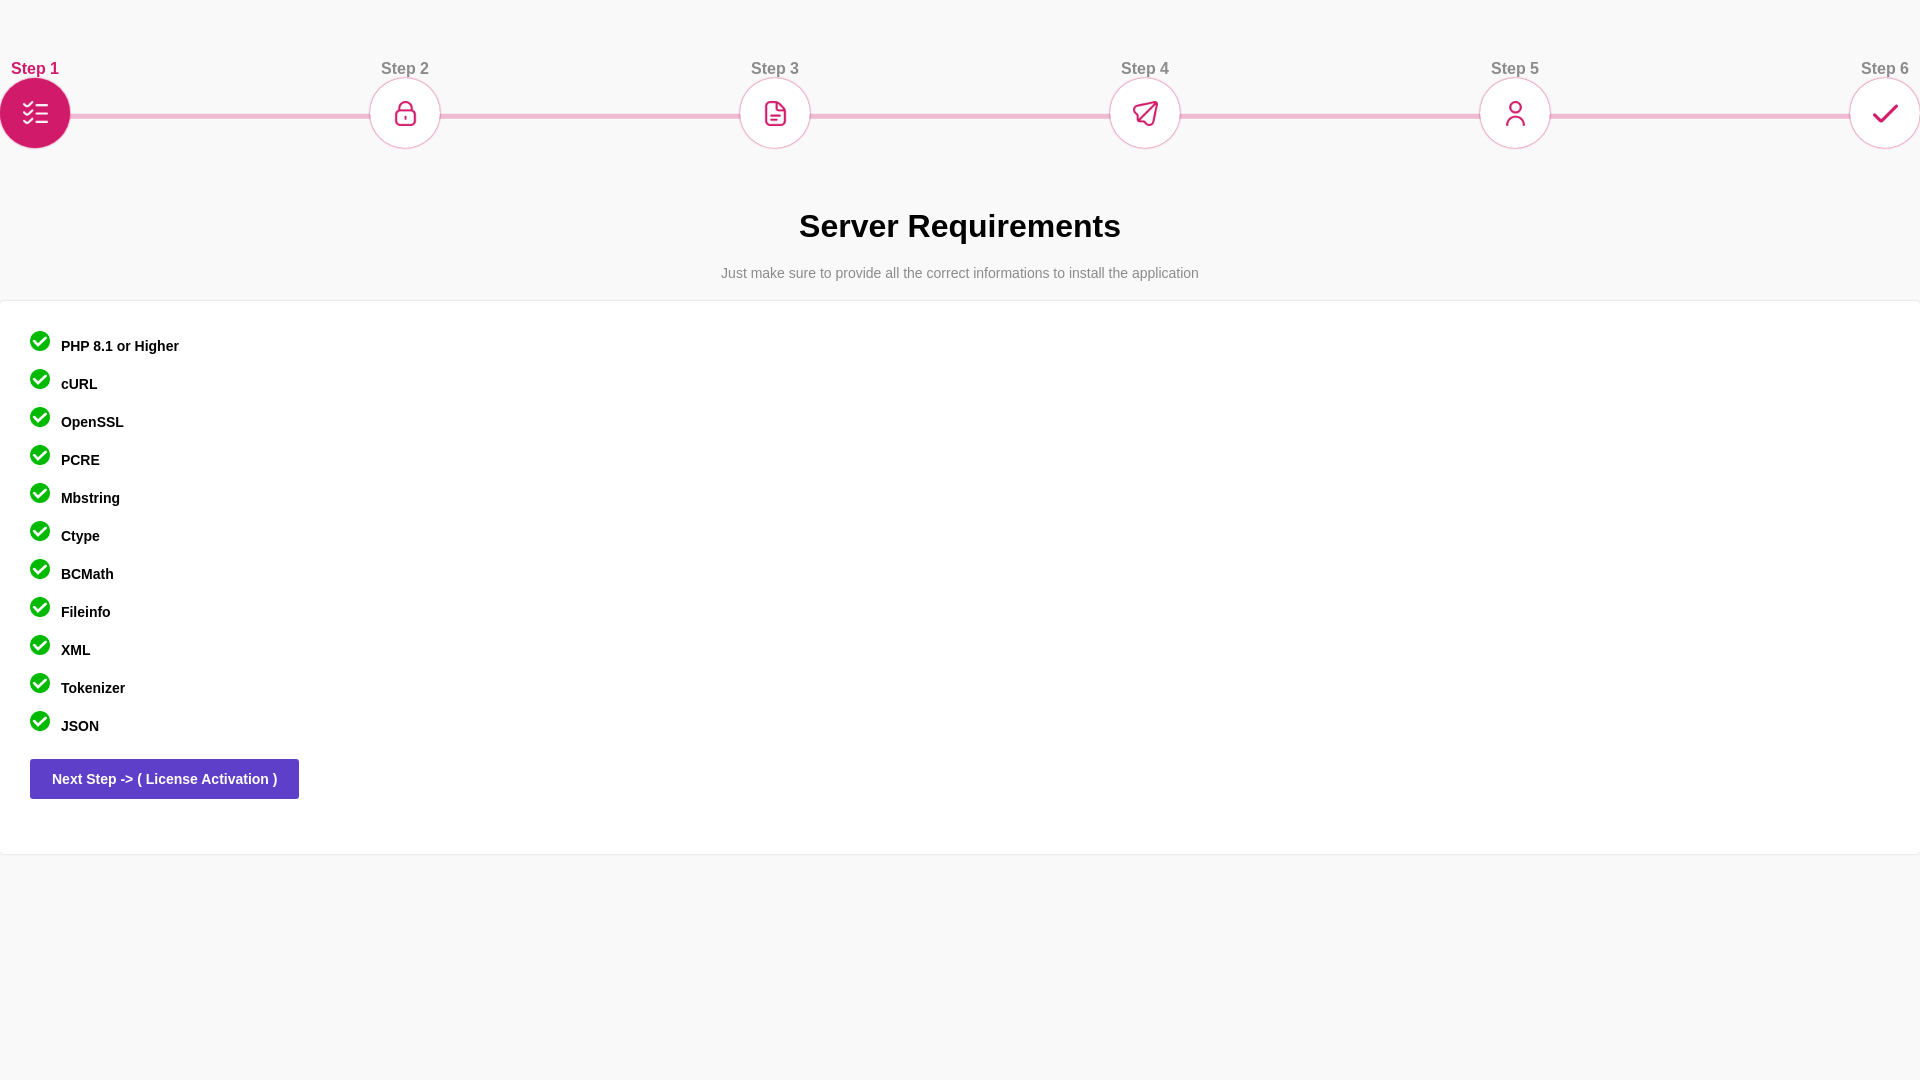Click the green check beside OpenSSL
1920x1080 pixels.
pos(40,417)
